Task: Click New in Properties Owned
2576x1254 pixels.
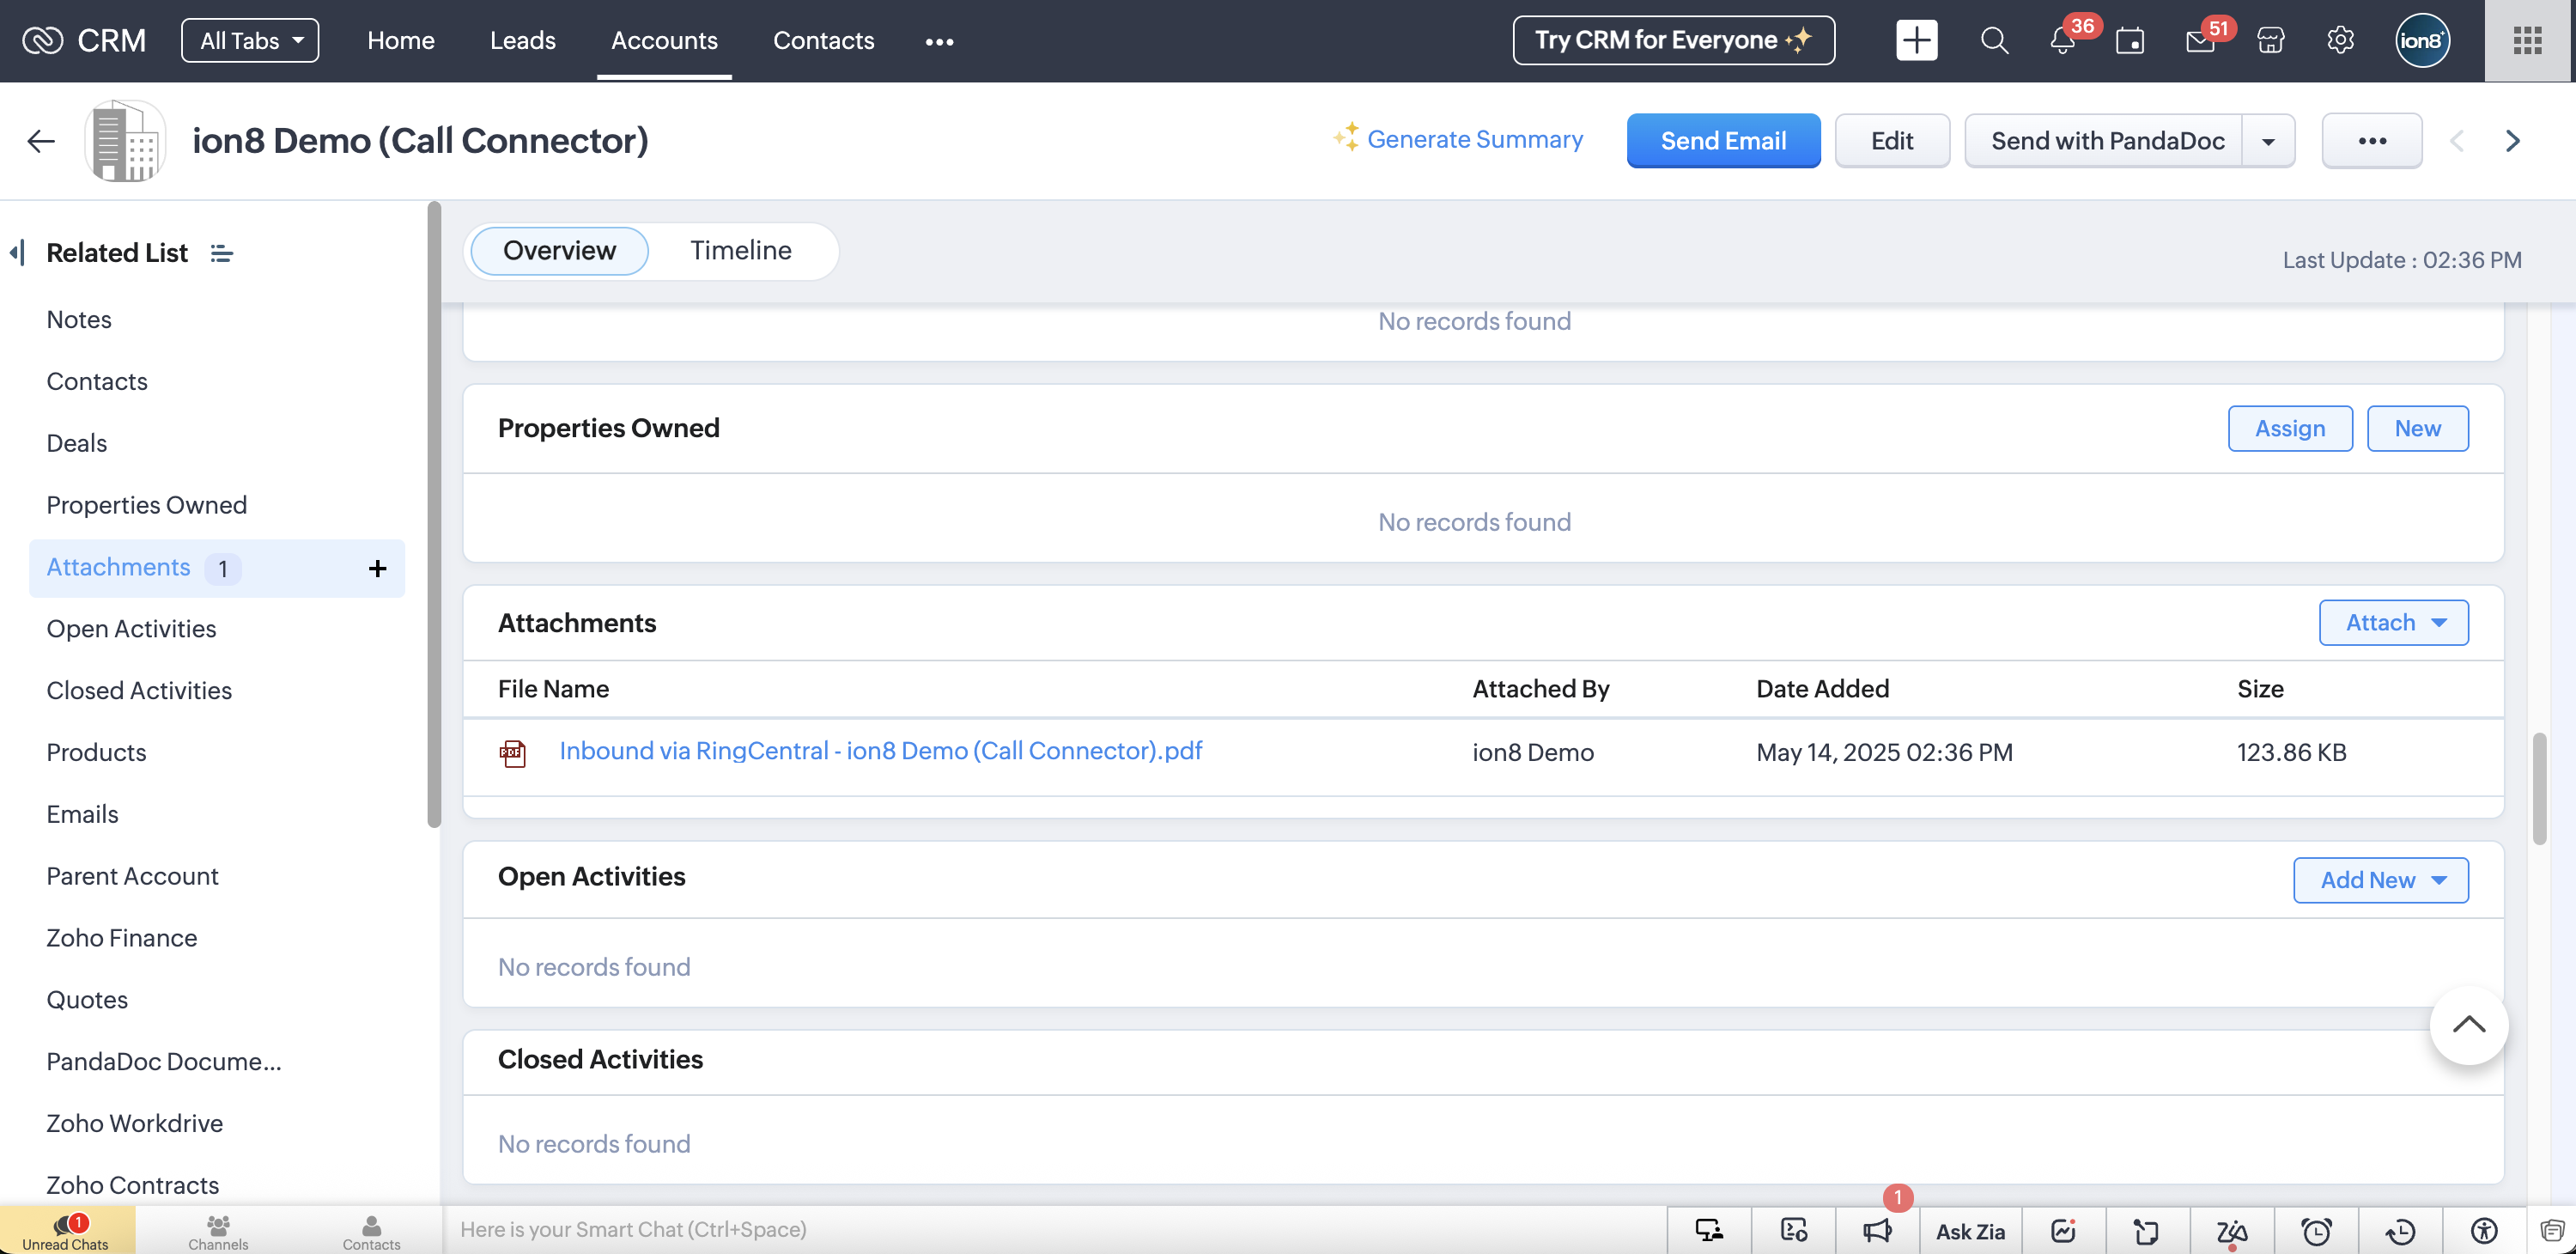Action: 2417,428
